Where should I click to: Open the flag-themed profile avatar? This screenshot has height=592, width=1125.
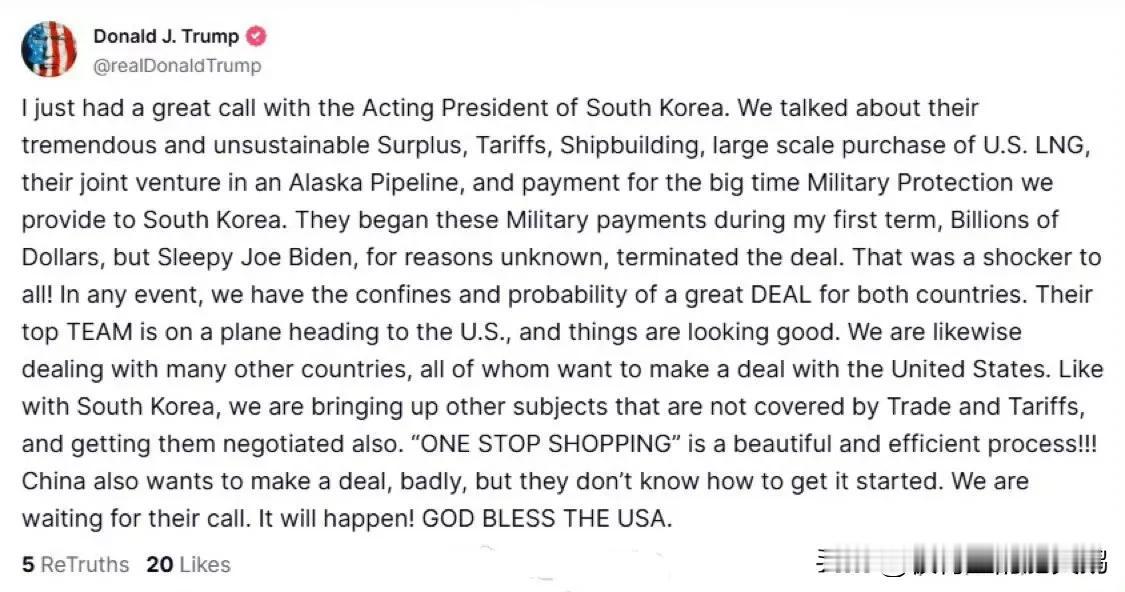tap(49, 49)
